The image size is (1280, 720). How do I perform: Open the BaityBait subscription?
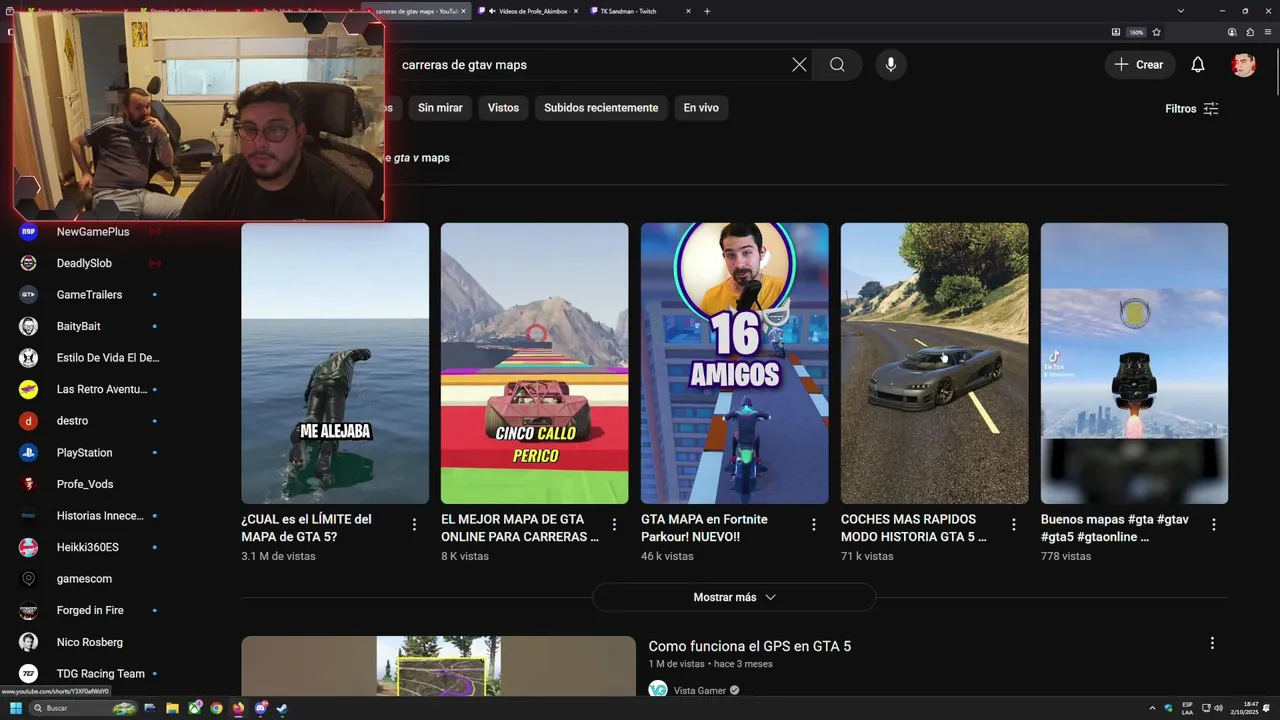point(78,326)
